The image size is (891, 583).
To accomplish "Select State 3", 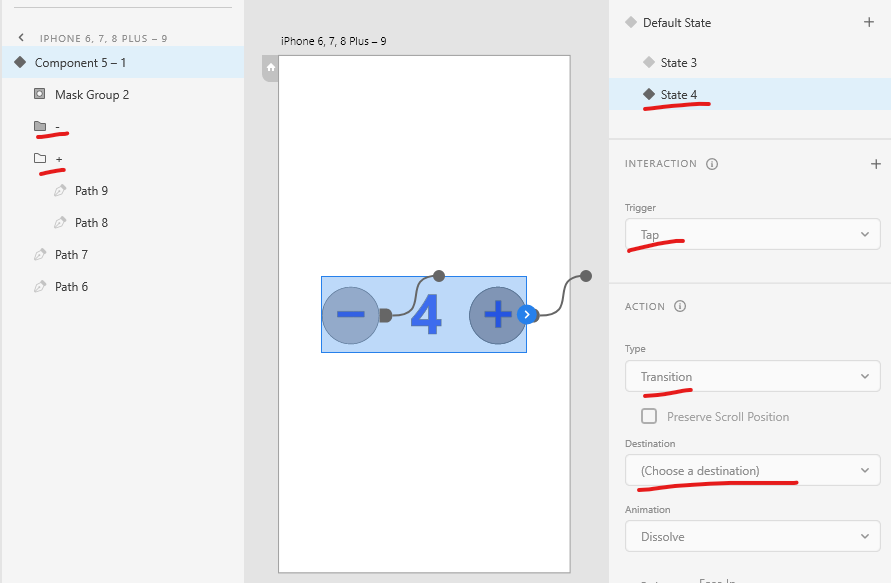I will (x=750, y=63).
